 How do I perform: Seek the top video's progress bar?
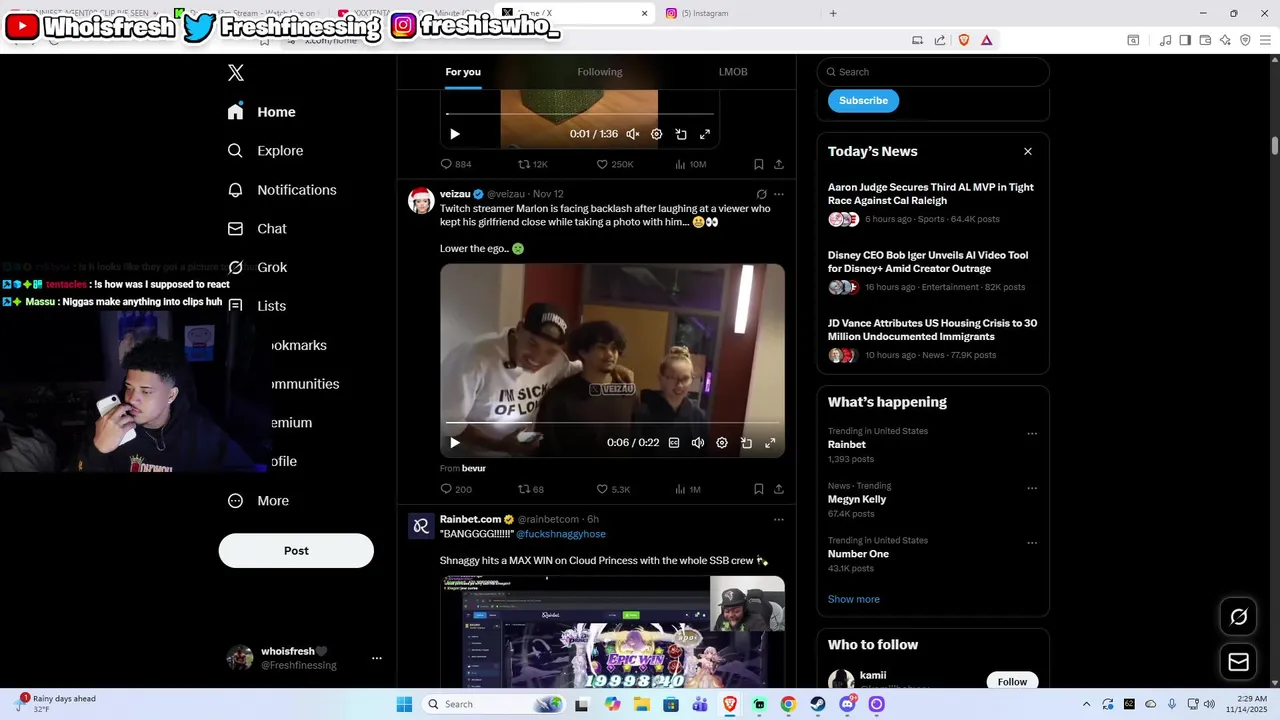580,114
